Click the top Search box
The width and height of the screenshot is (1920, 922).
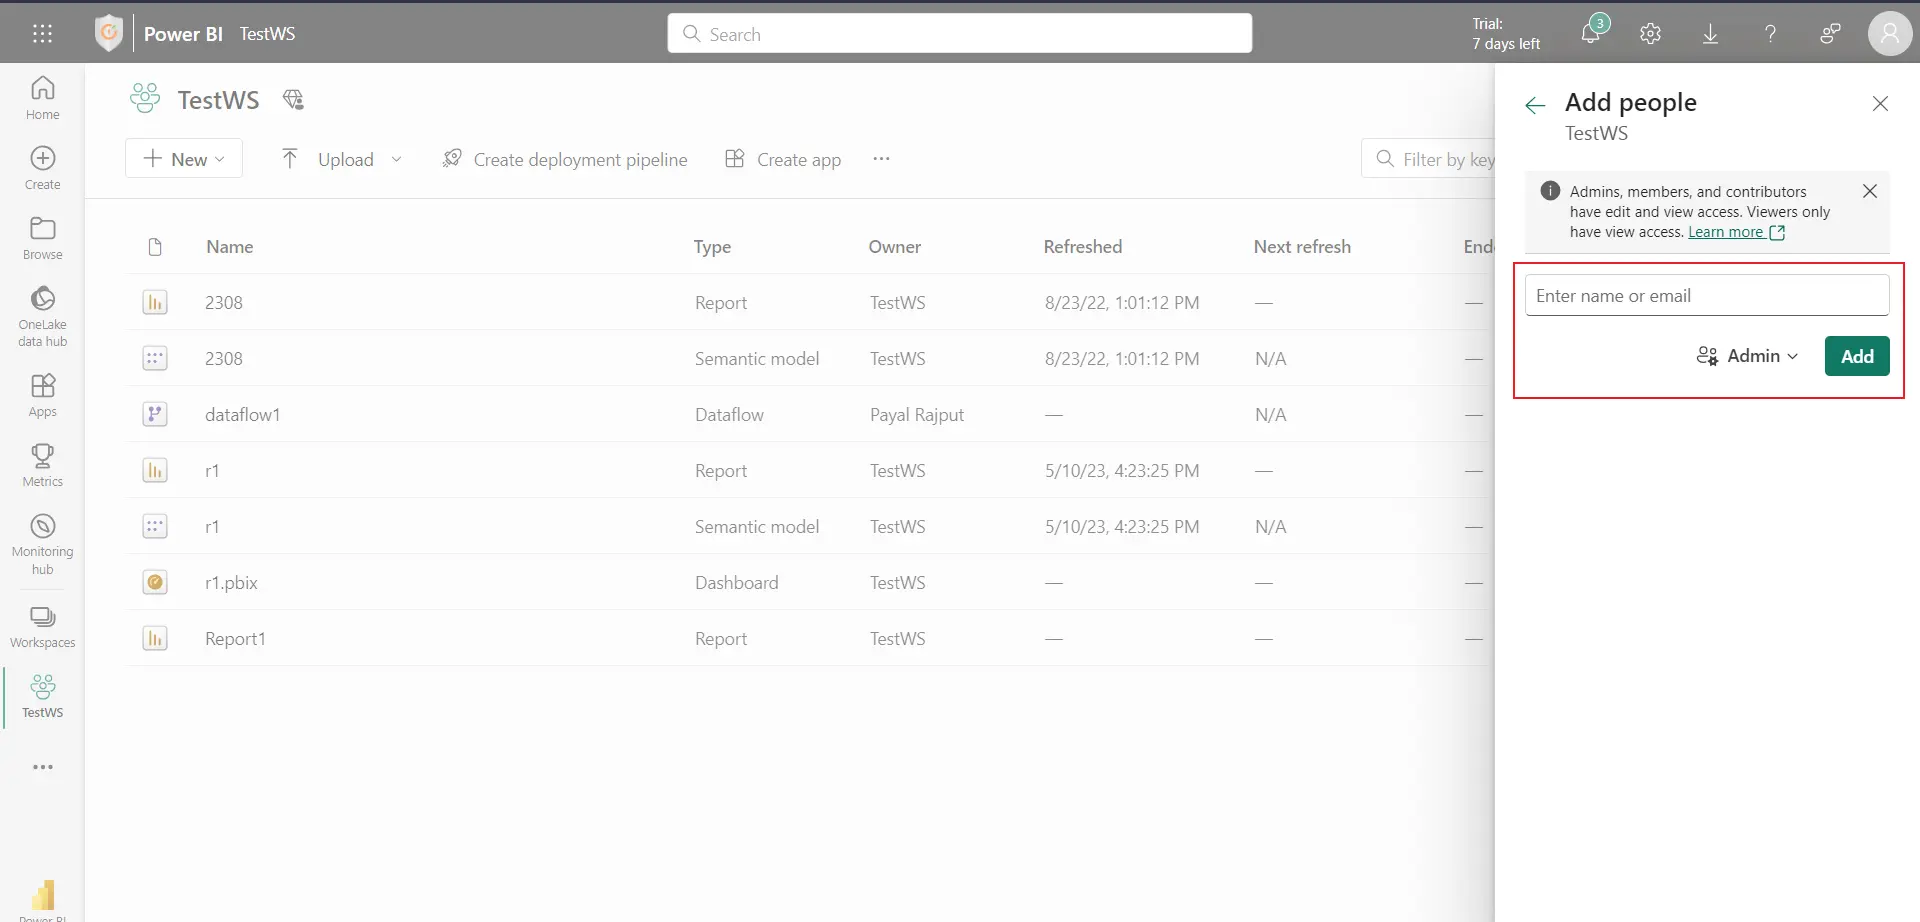tap(960, 33)
